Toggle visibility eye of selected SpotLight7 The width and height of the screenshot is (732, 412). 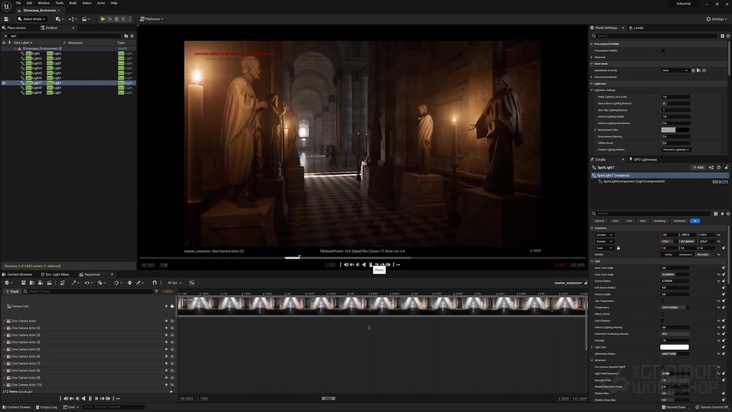click(x=4, y=83)
